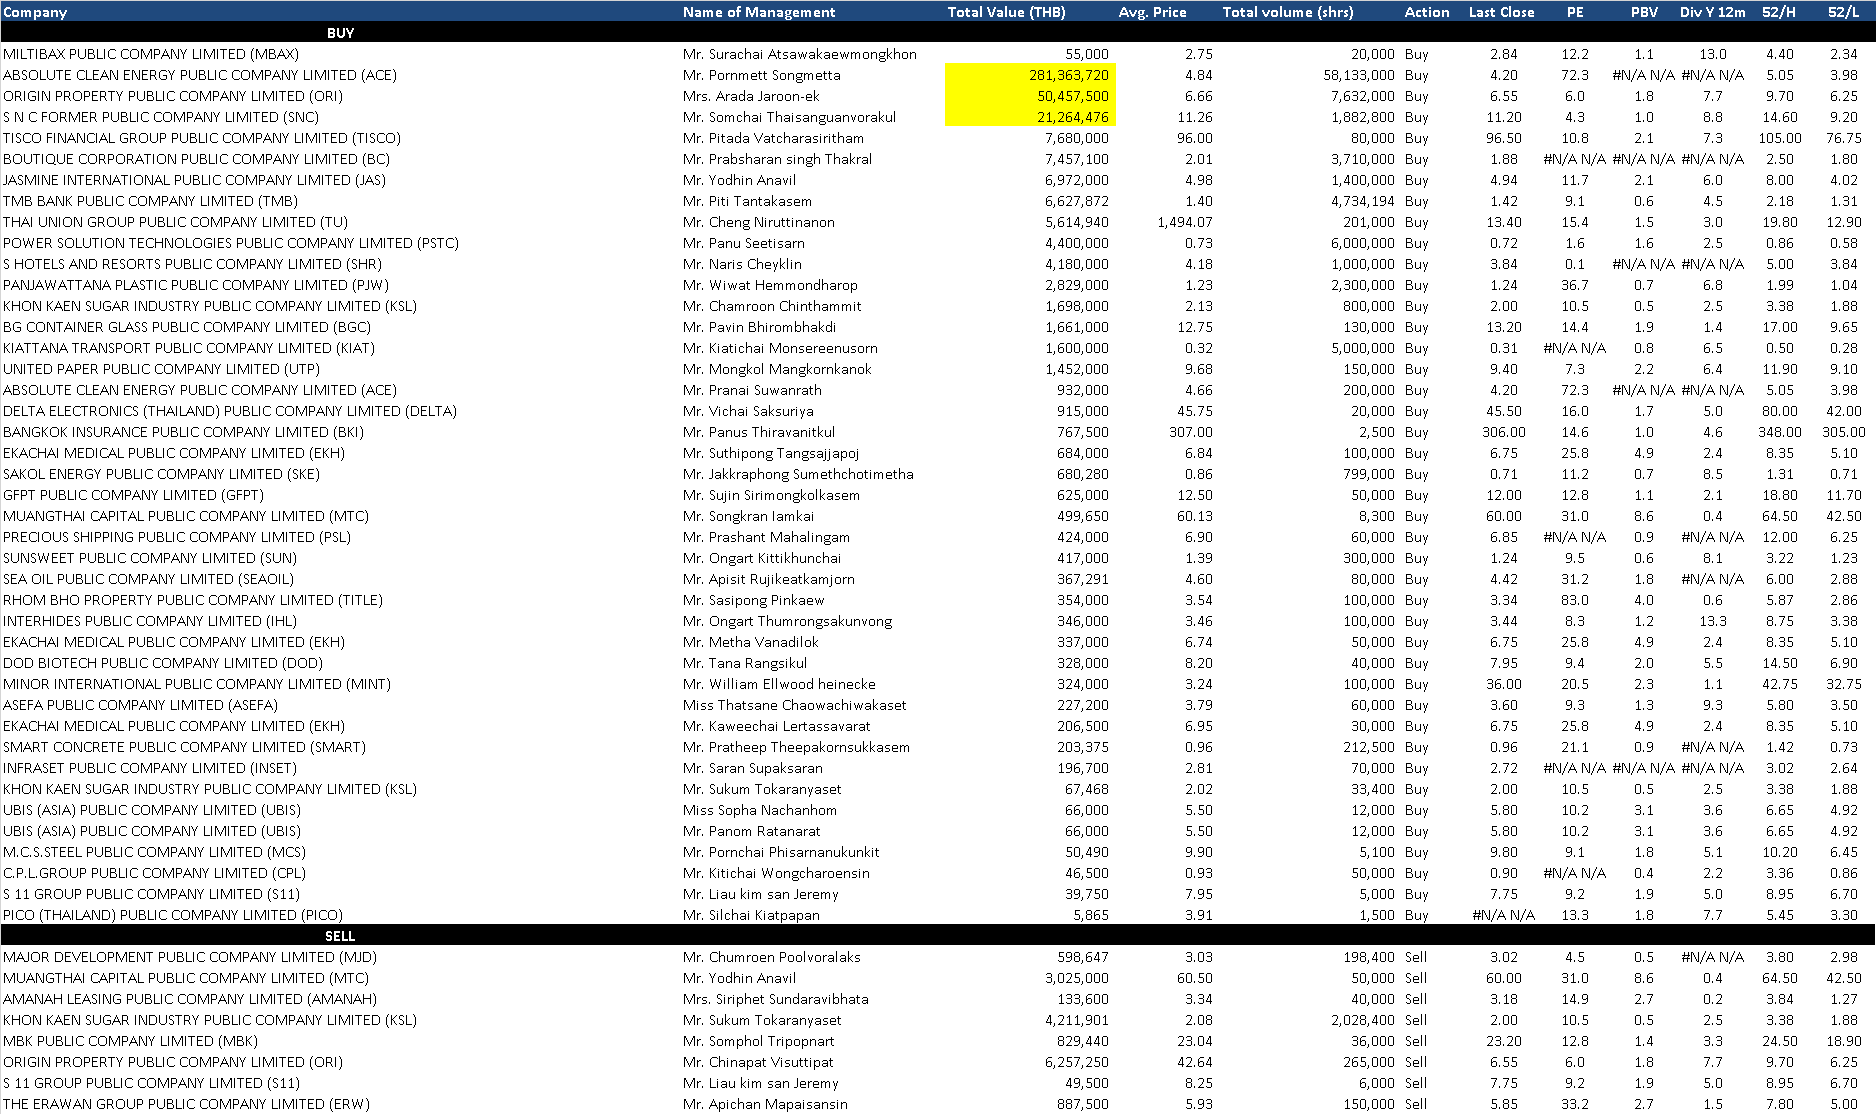Click THAI UNION GROUP (TU) cell
The height and width of the screenshot is (1114, 1876).
175,222
